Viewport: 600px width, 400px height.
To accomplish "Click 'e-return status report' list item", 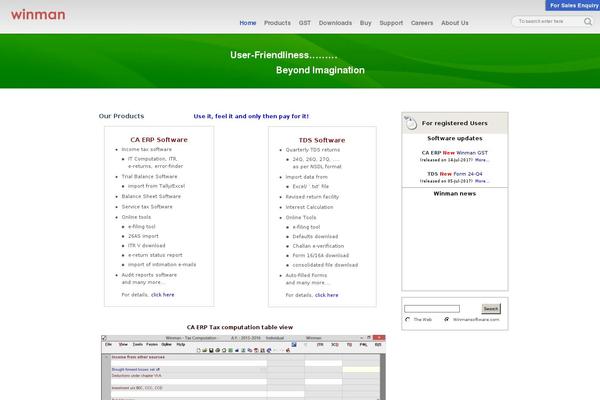I will tap(155, 255).
